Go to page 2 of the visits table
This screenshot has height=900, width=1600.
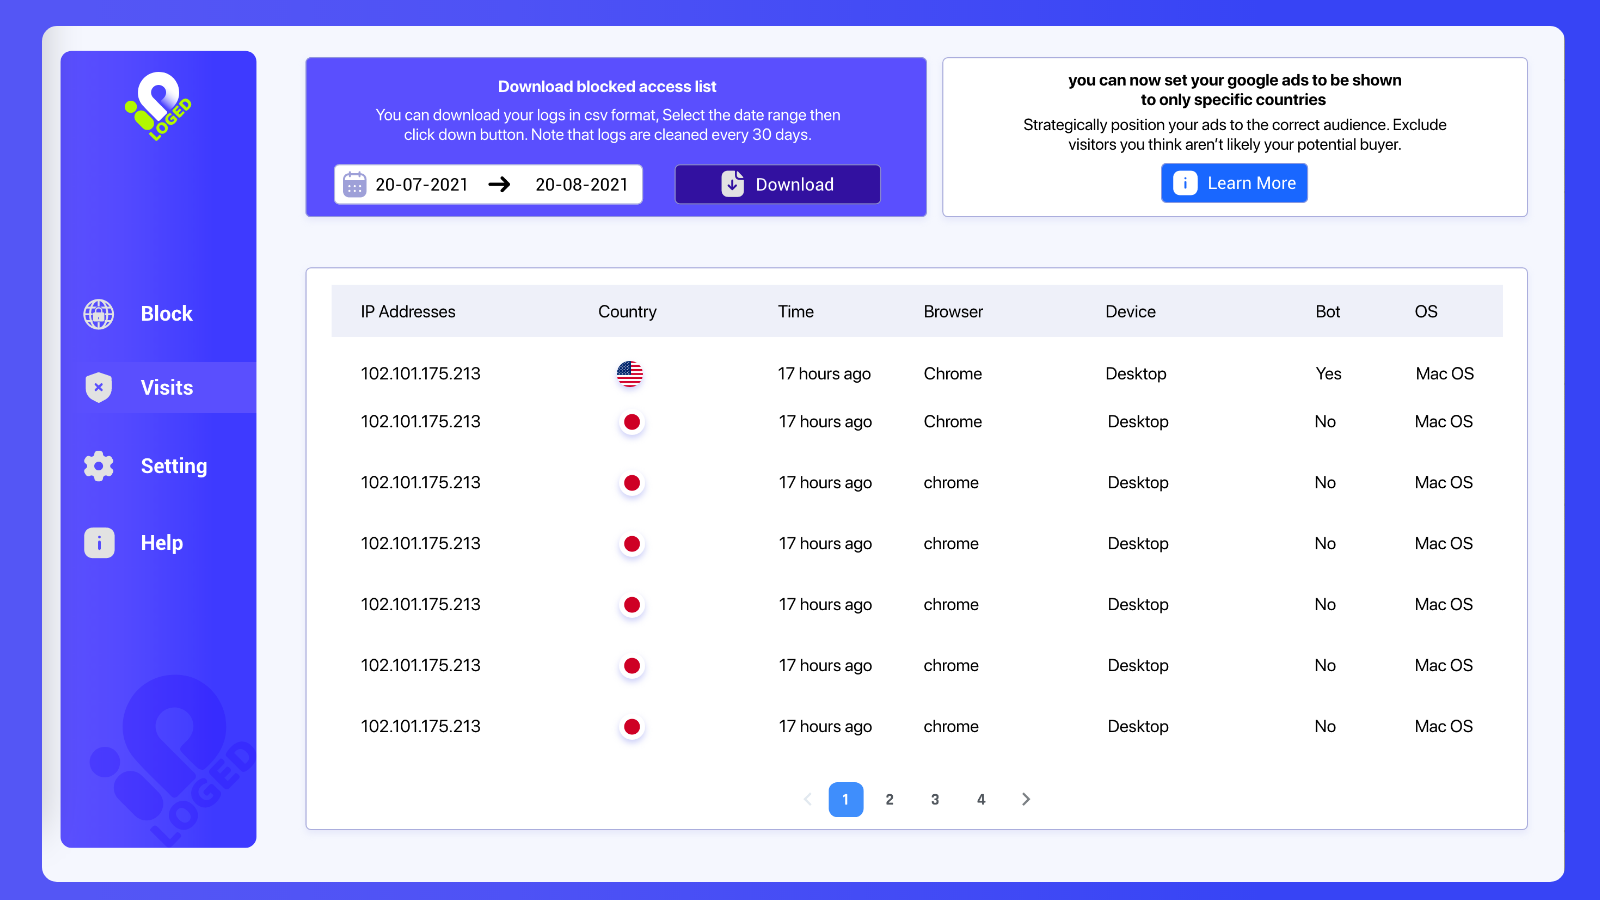pos(889,799)
